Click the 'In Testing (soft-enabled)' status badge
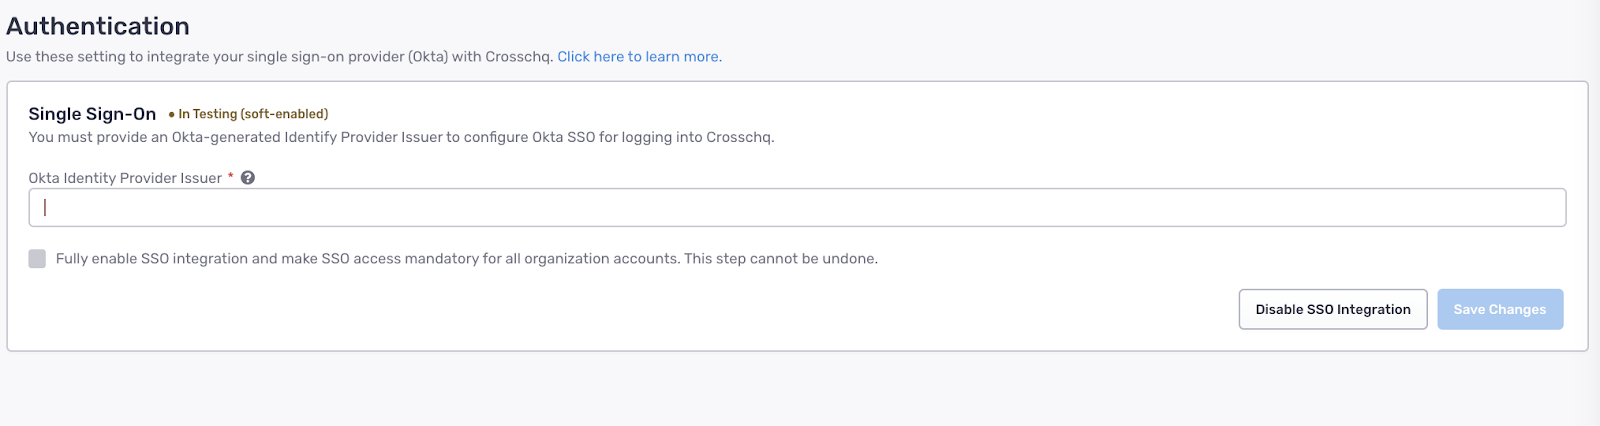This screenshot has width=1600, height=426. (253, 114)
